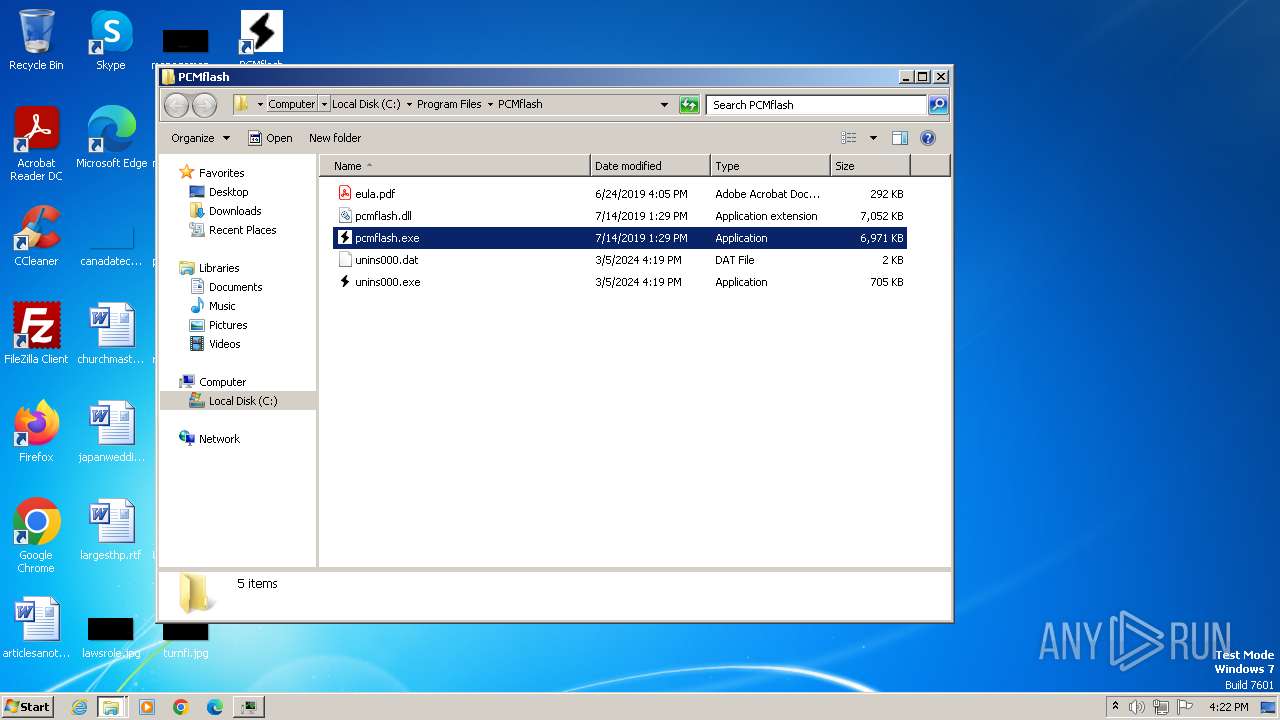
Task: Select the articlesanot document on desktop
Action: pyautogui.click(x=36, y=628)
